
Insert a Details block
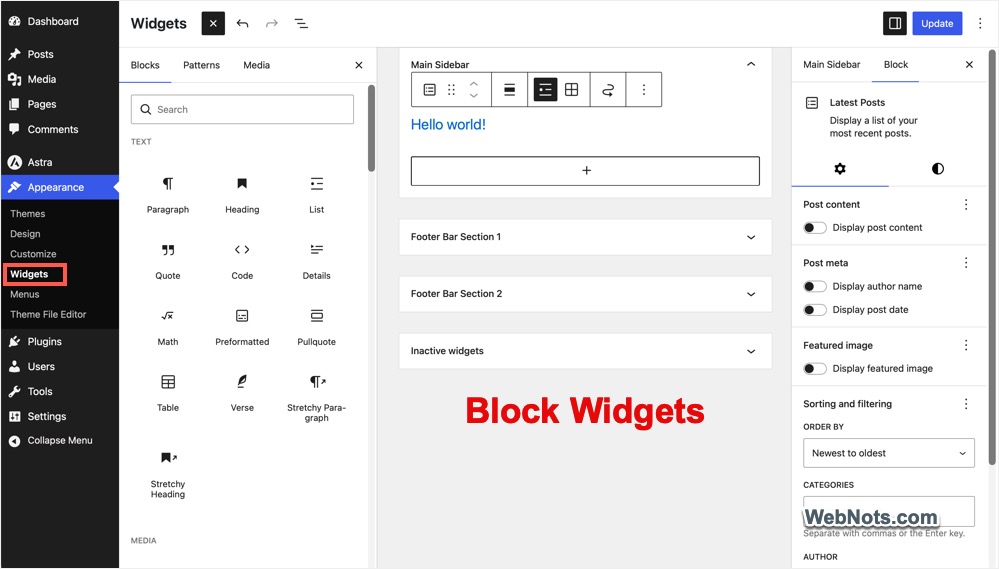tap(317, 261)
